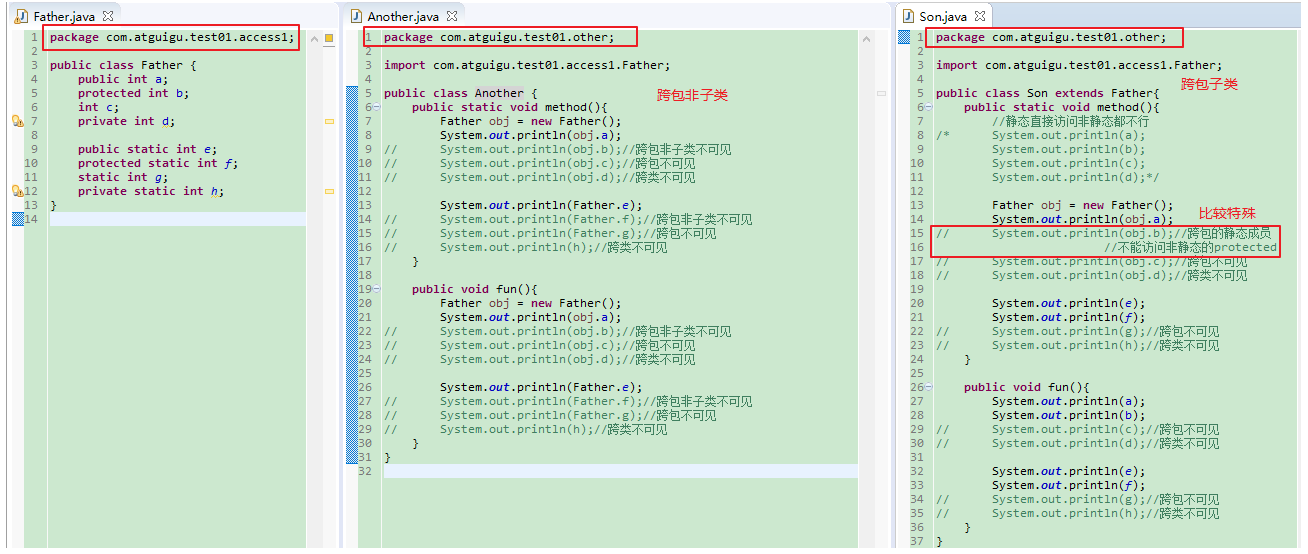Viewport: 1308px width, 554px height.
Task: Click 'public static void method(){' in Son.java
Action: point(1061,107)
